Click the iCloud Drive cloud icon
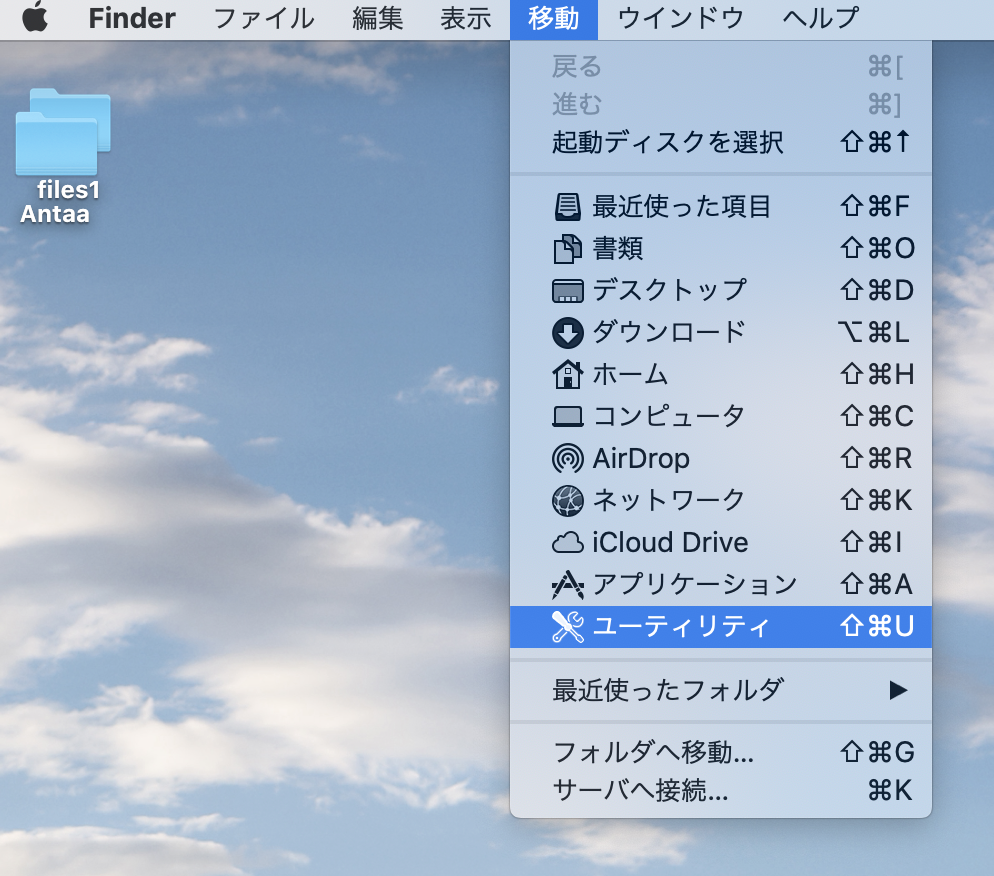994x876 pixels. click(567, 543)
